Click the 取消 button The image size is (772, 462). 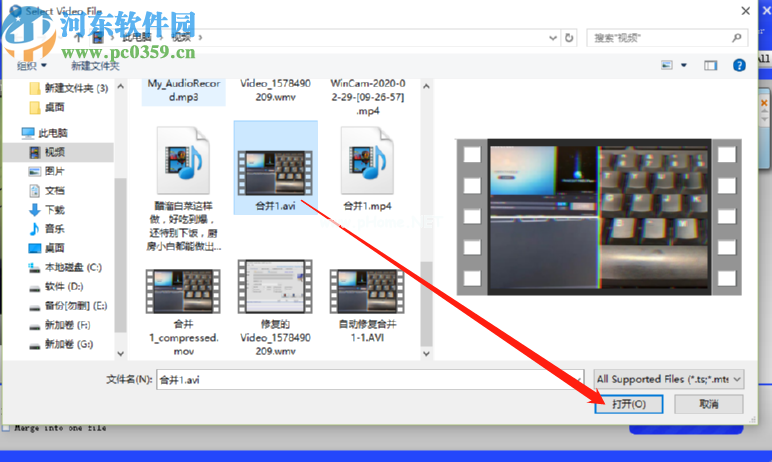pos(708,404)
